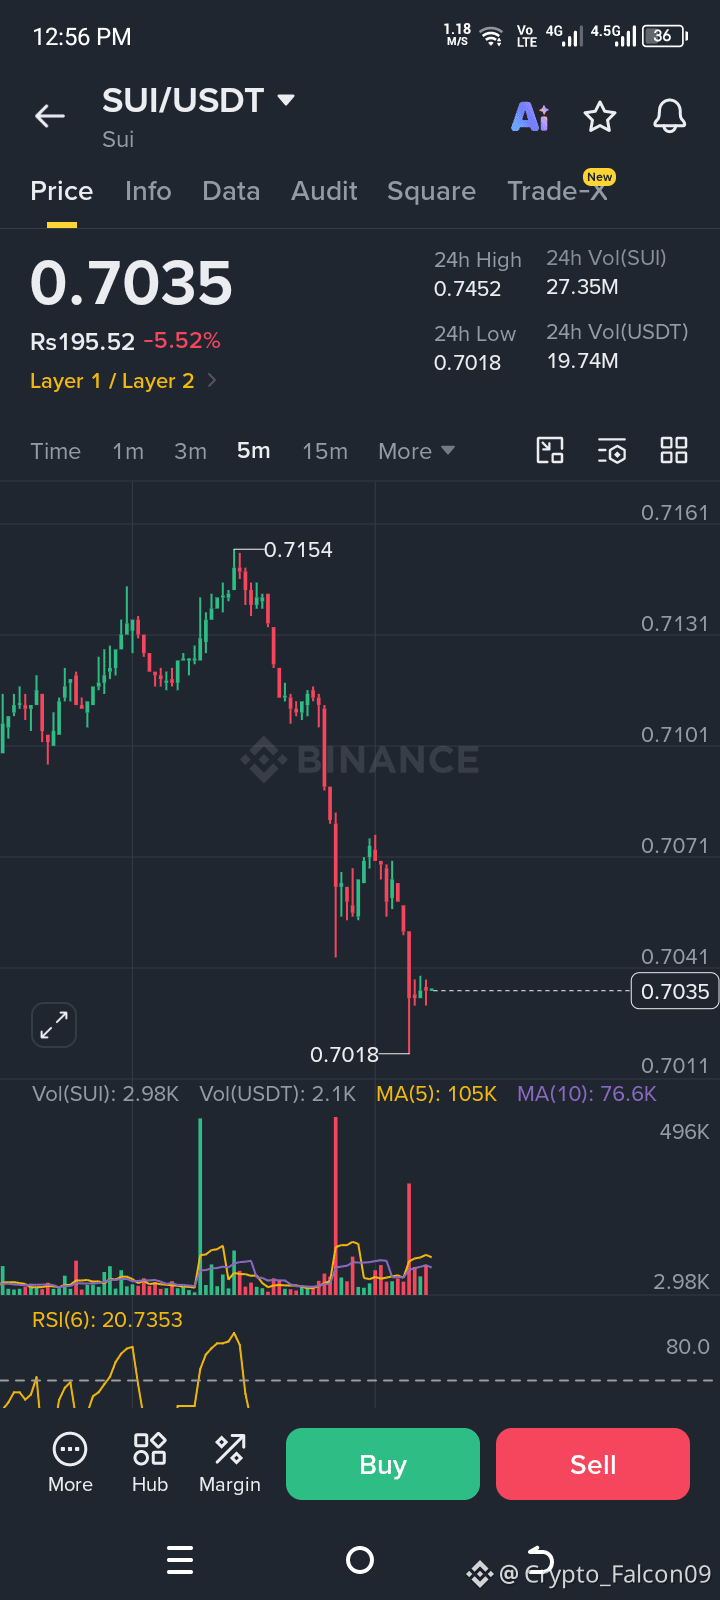Expand chart to fullscreen
720x1600 pixels.
click(x=54, y=1025)
